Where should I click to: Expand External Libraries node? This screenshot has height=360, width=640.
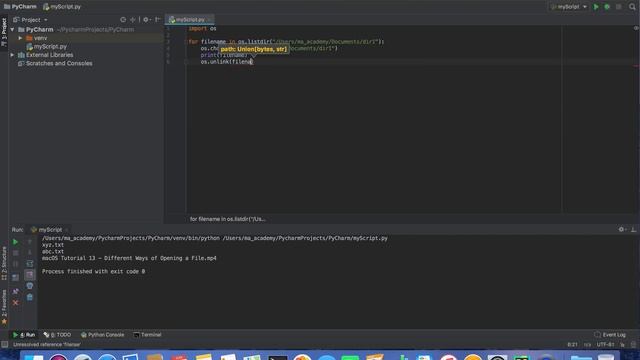12,55
